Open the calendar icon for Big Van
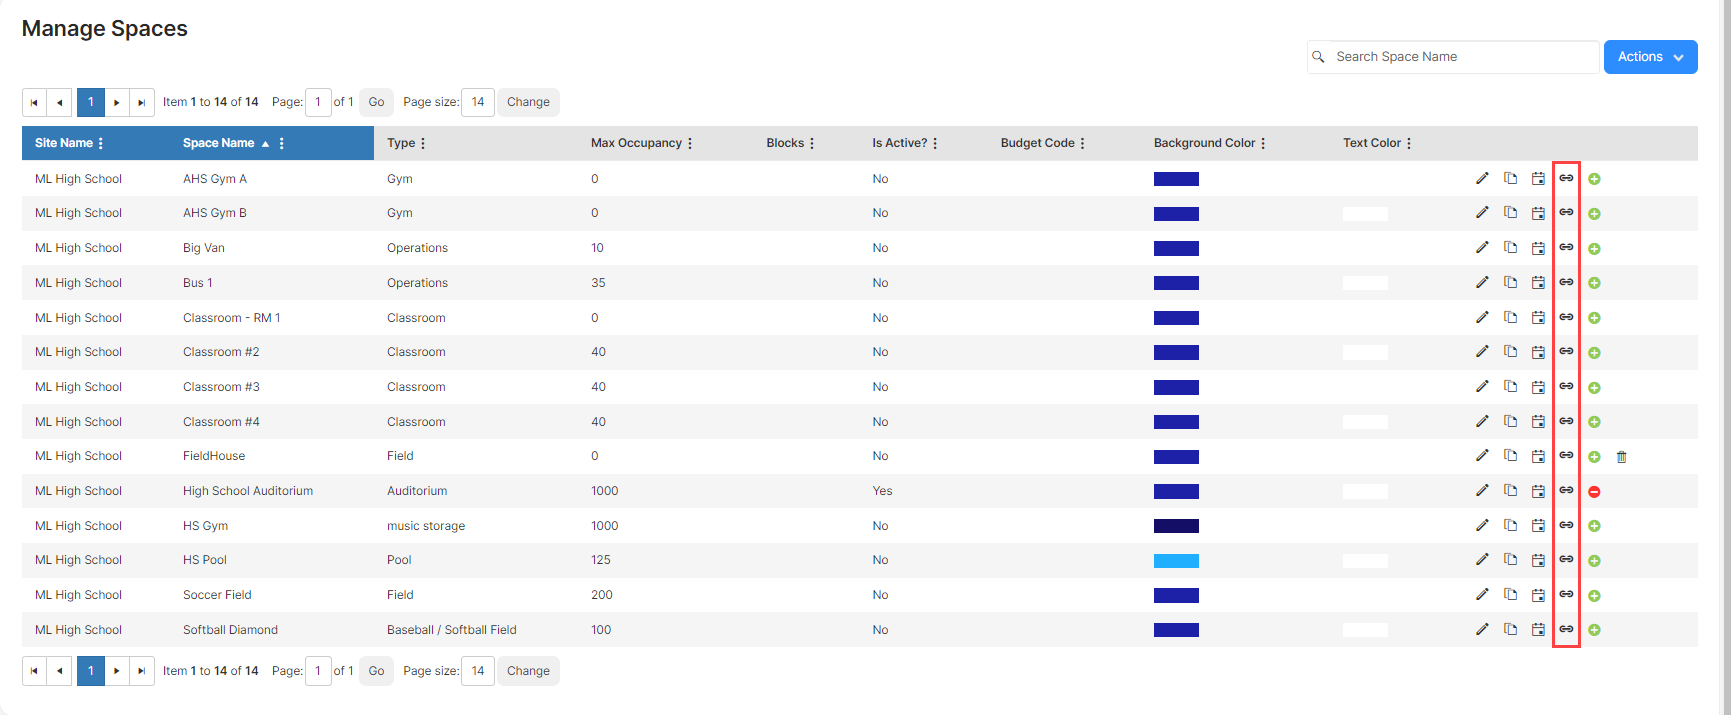Image resolution: width=1731 pixels, height=715 pixels. tap(1538, 248)
